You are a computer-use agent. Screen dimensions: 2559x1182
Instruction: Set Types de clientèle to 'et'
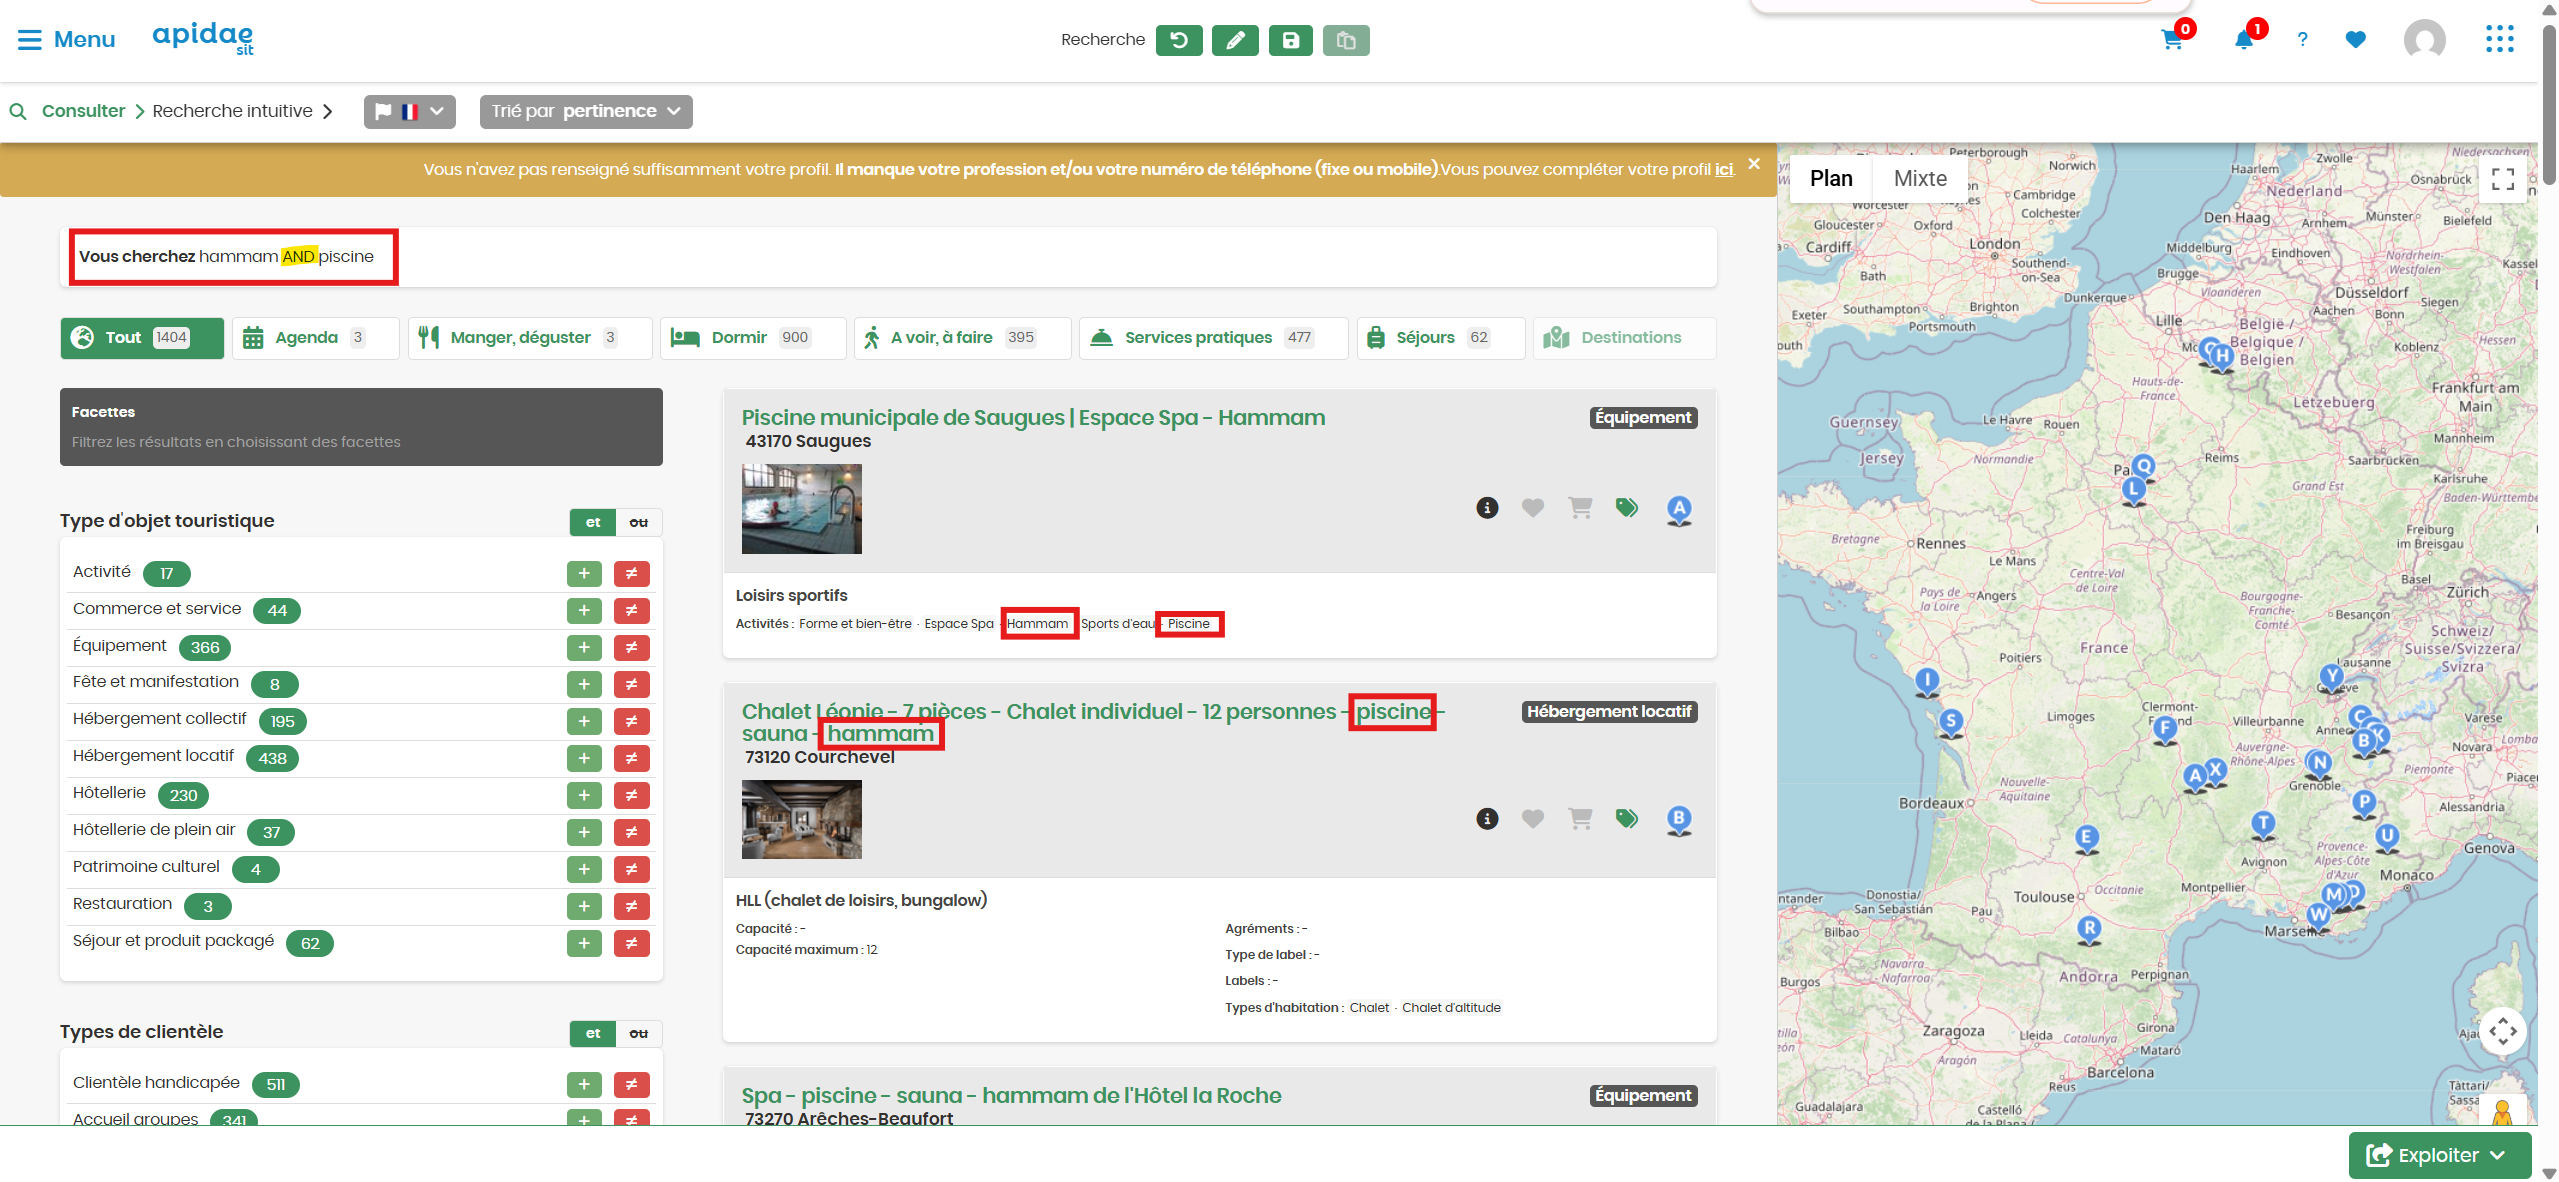593,1033
